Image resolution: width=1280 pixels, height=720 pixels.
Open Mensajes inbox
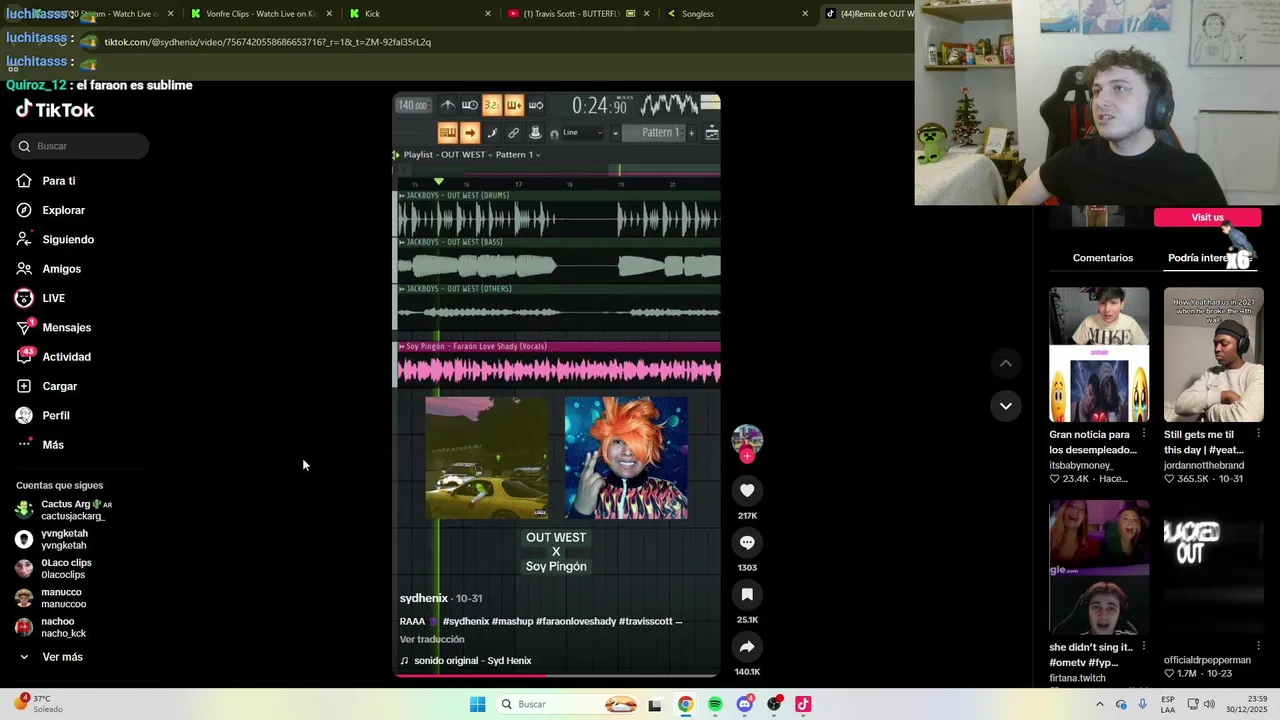(x=54, y=327)
